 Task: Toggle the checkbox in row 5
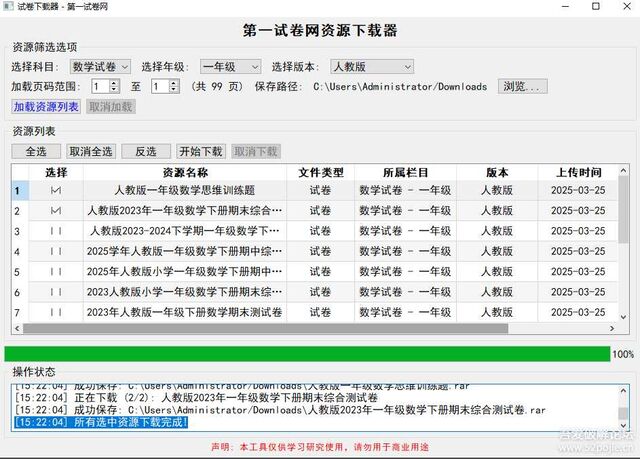click(x=56, y=272)
